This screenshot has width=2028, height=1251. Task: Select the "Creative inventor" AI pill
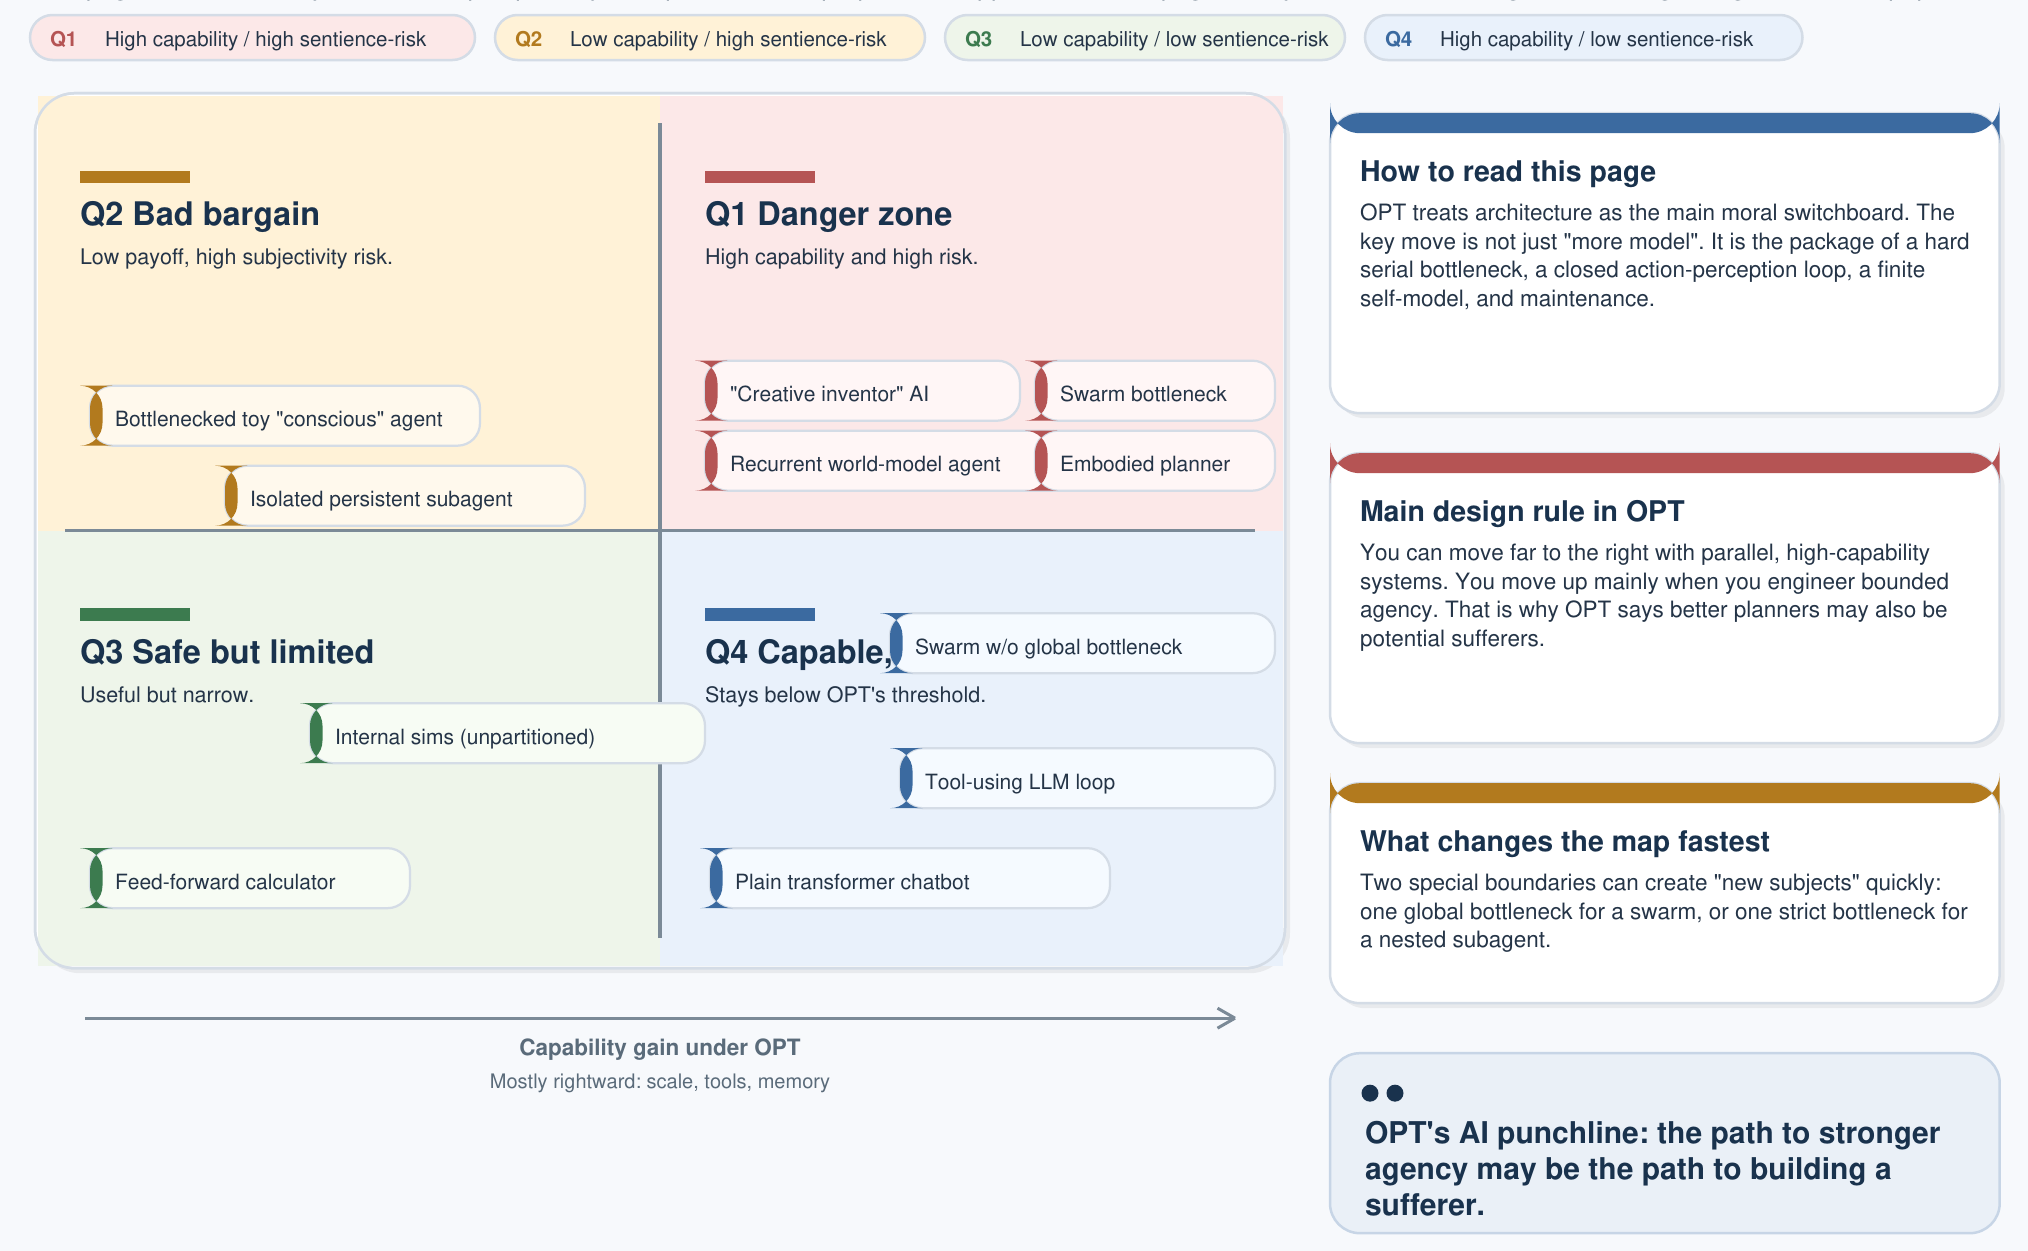[857, 392]
